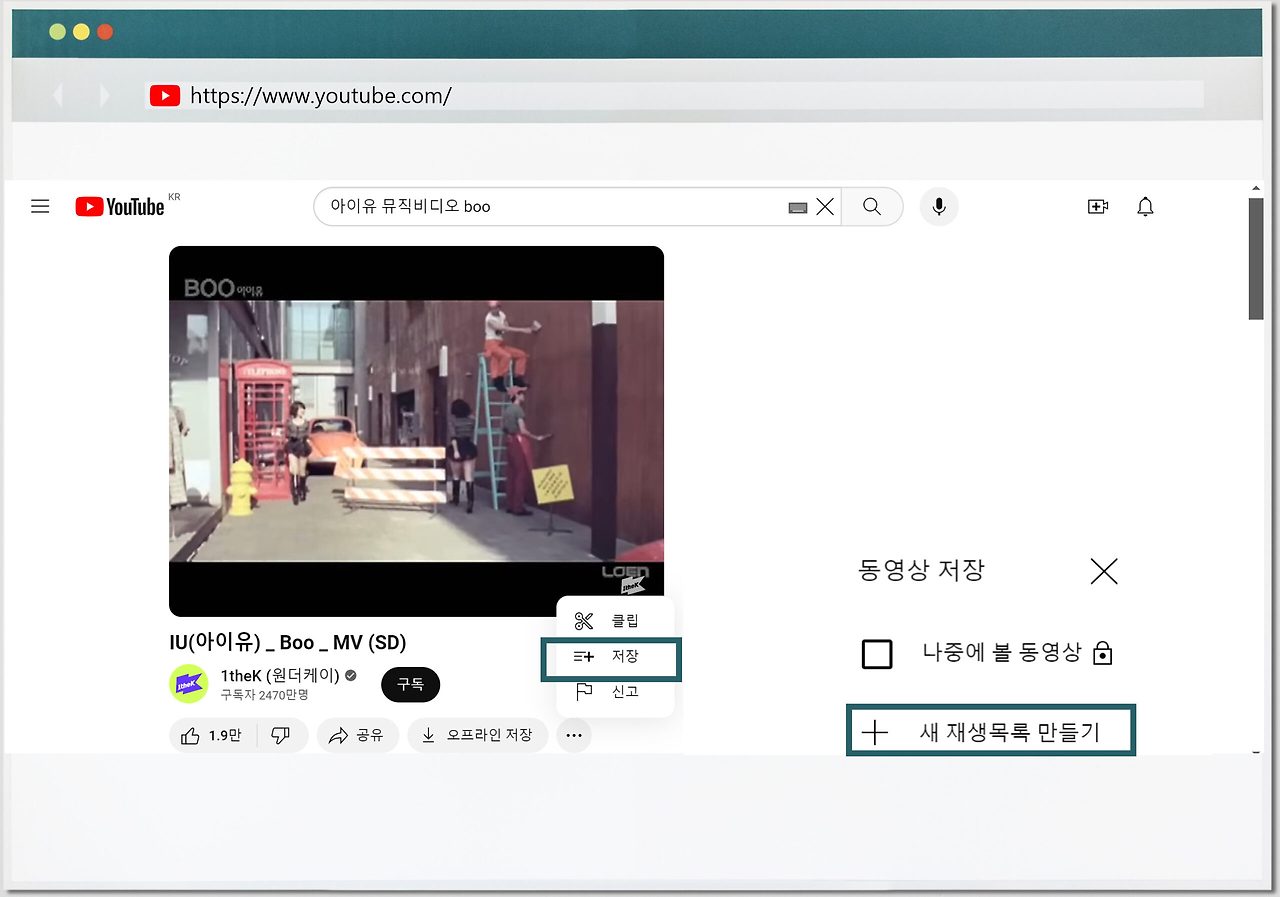The height and width of the screenshot is (897, 1280).
Task: Click the 동영상 저장 dialog heading
Action: point(921,571)
